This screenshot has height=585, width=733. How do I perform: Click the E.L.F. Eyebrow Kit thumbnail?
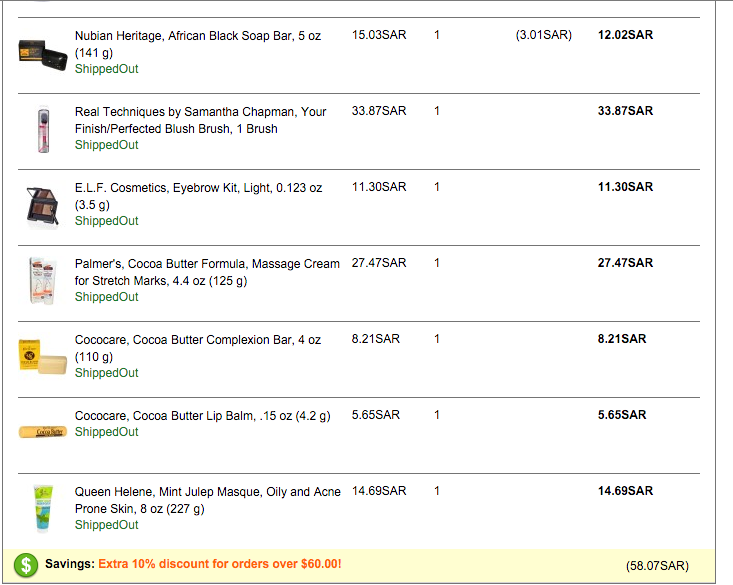point(42,205)
